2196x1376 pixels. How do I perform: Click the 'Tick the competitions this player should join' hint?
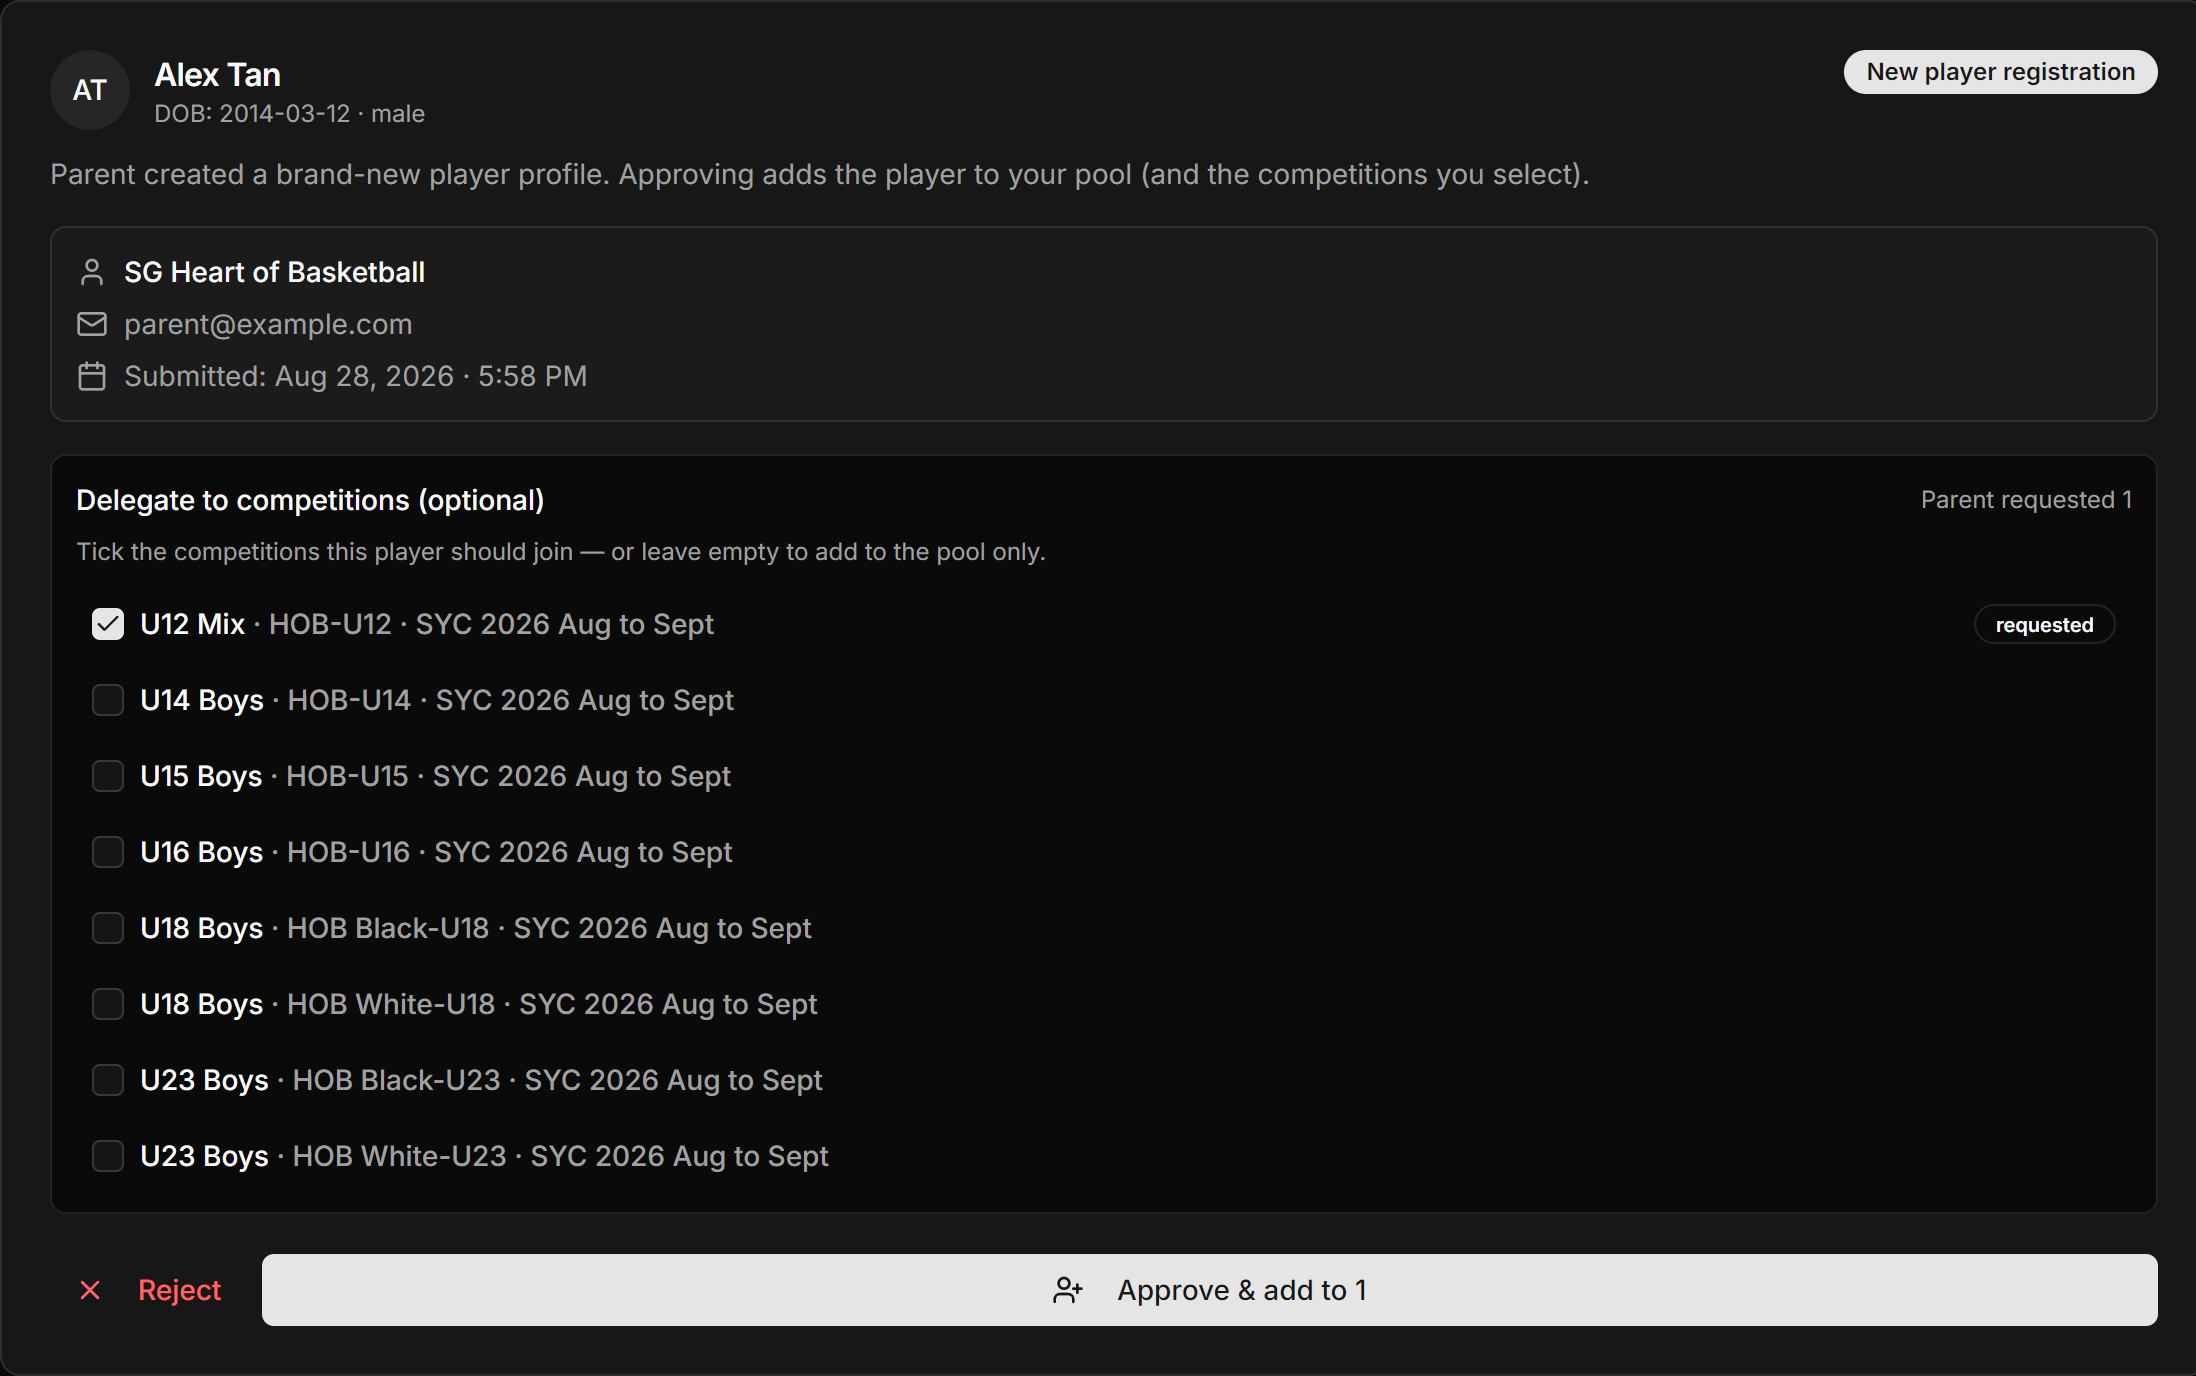pyautogui.click(x=561, y=552)
